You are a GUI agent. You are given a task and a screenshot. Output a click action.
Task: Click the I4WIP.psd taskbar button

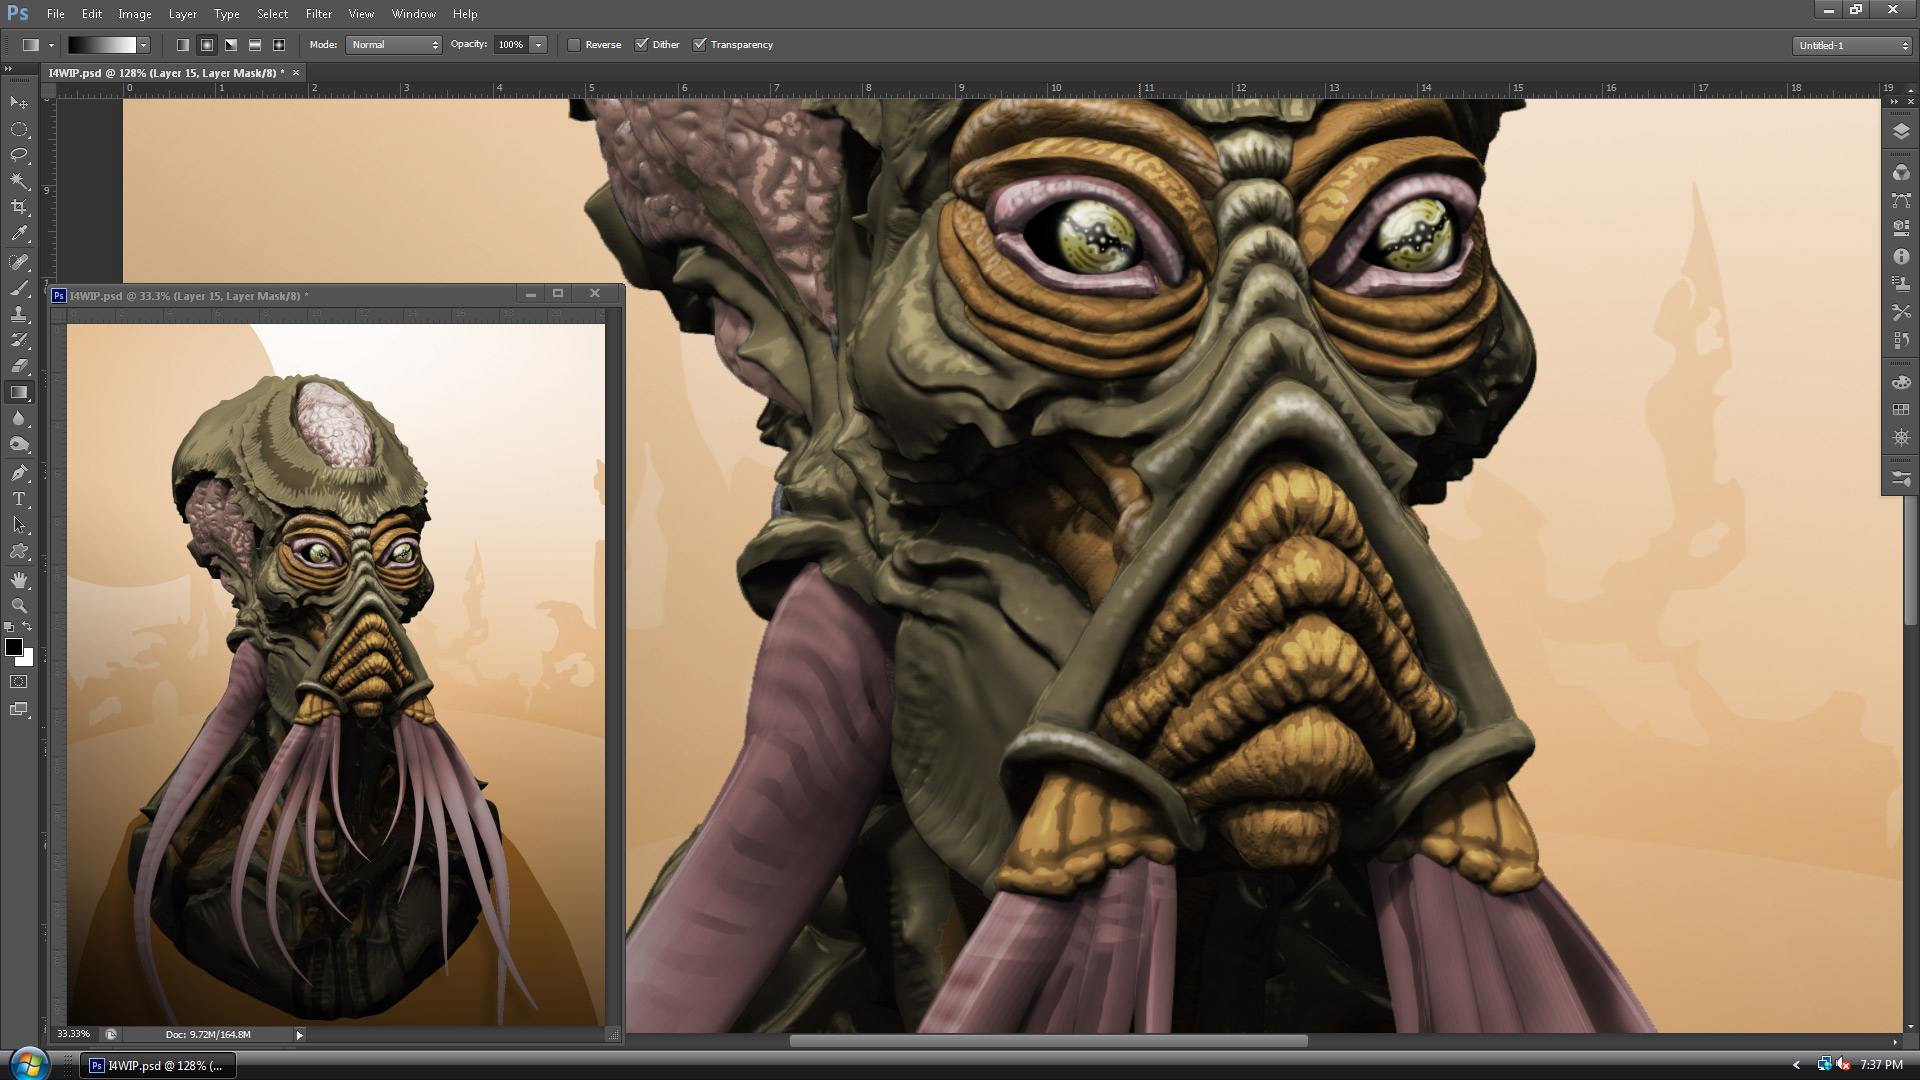(x=158, y=1066)
